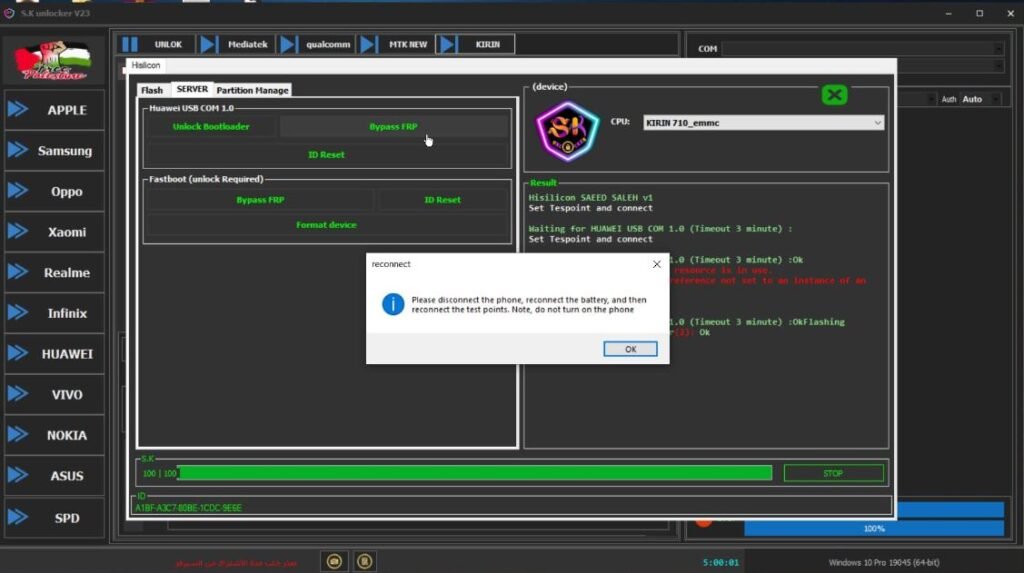Open the VIVO brand section
This screenshot has height=573, width=1024.
(54, 395)
